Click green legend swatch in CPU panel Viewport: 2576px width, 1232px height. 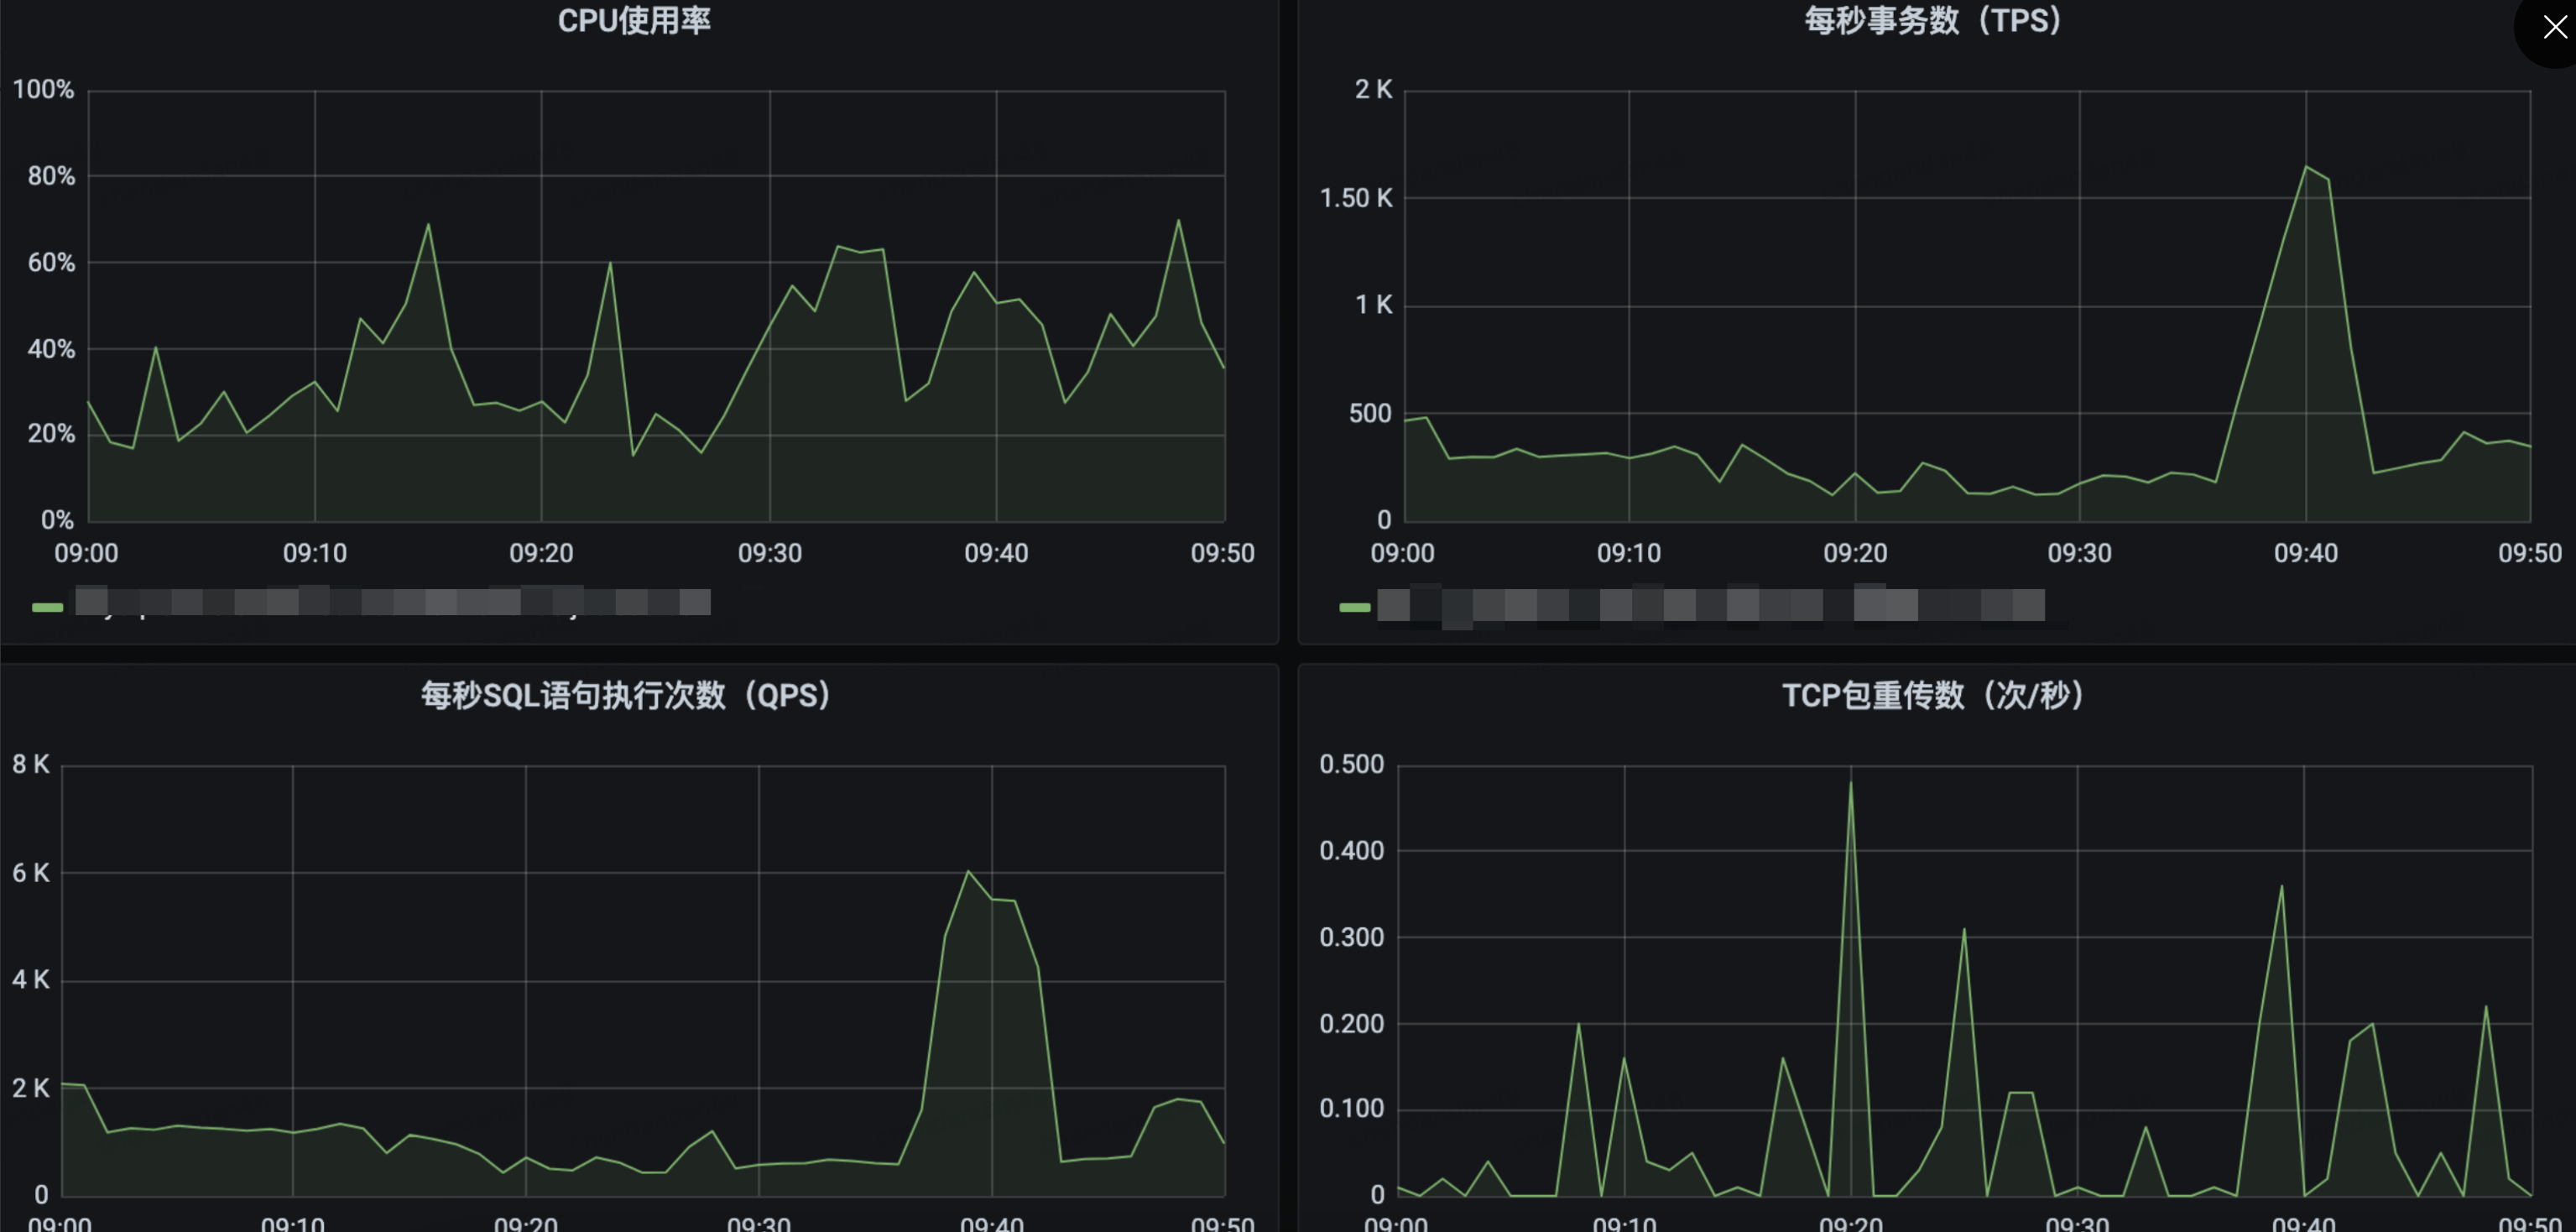click(x=47, y=607)
